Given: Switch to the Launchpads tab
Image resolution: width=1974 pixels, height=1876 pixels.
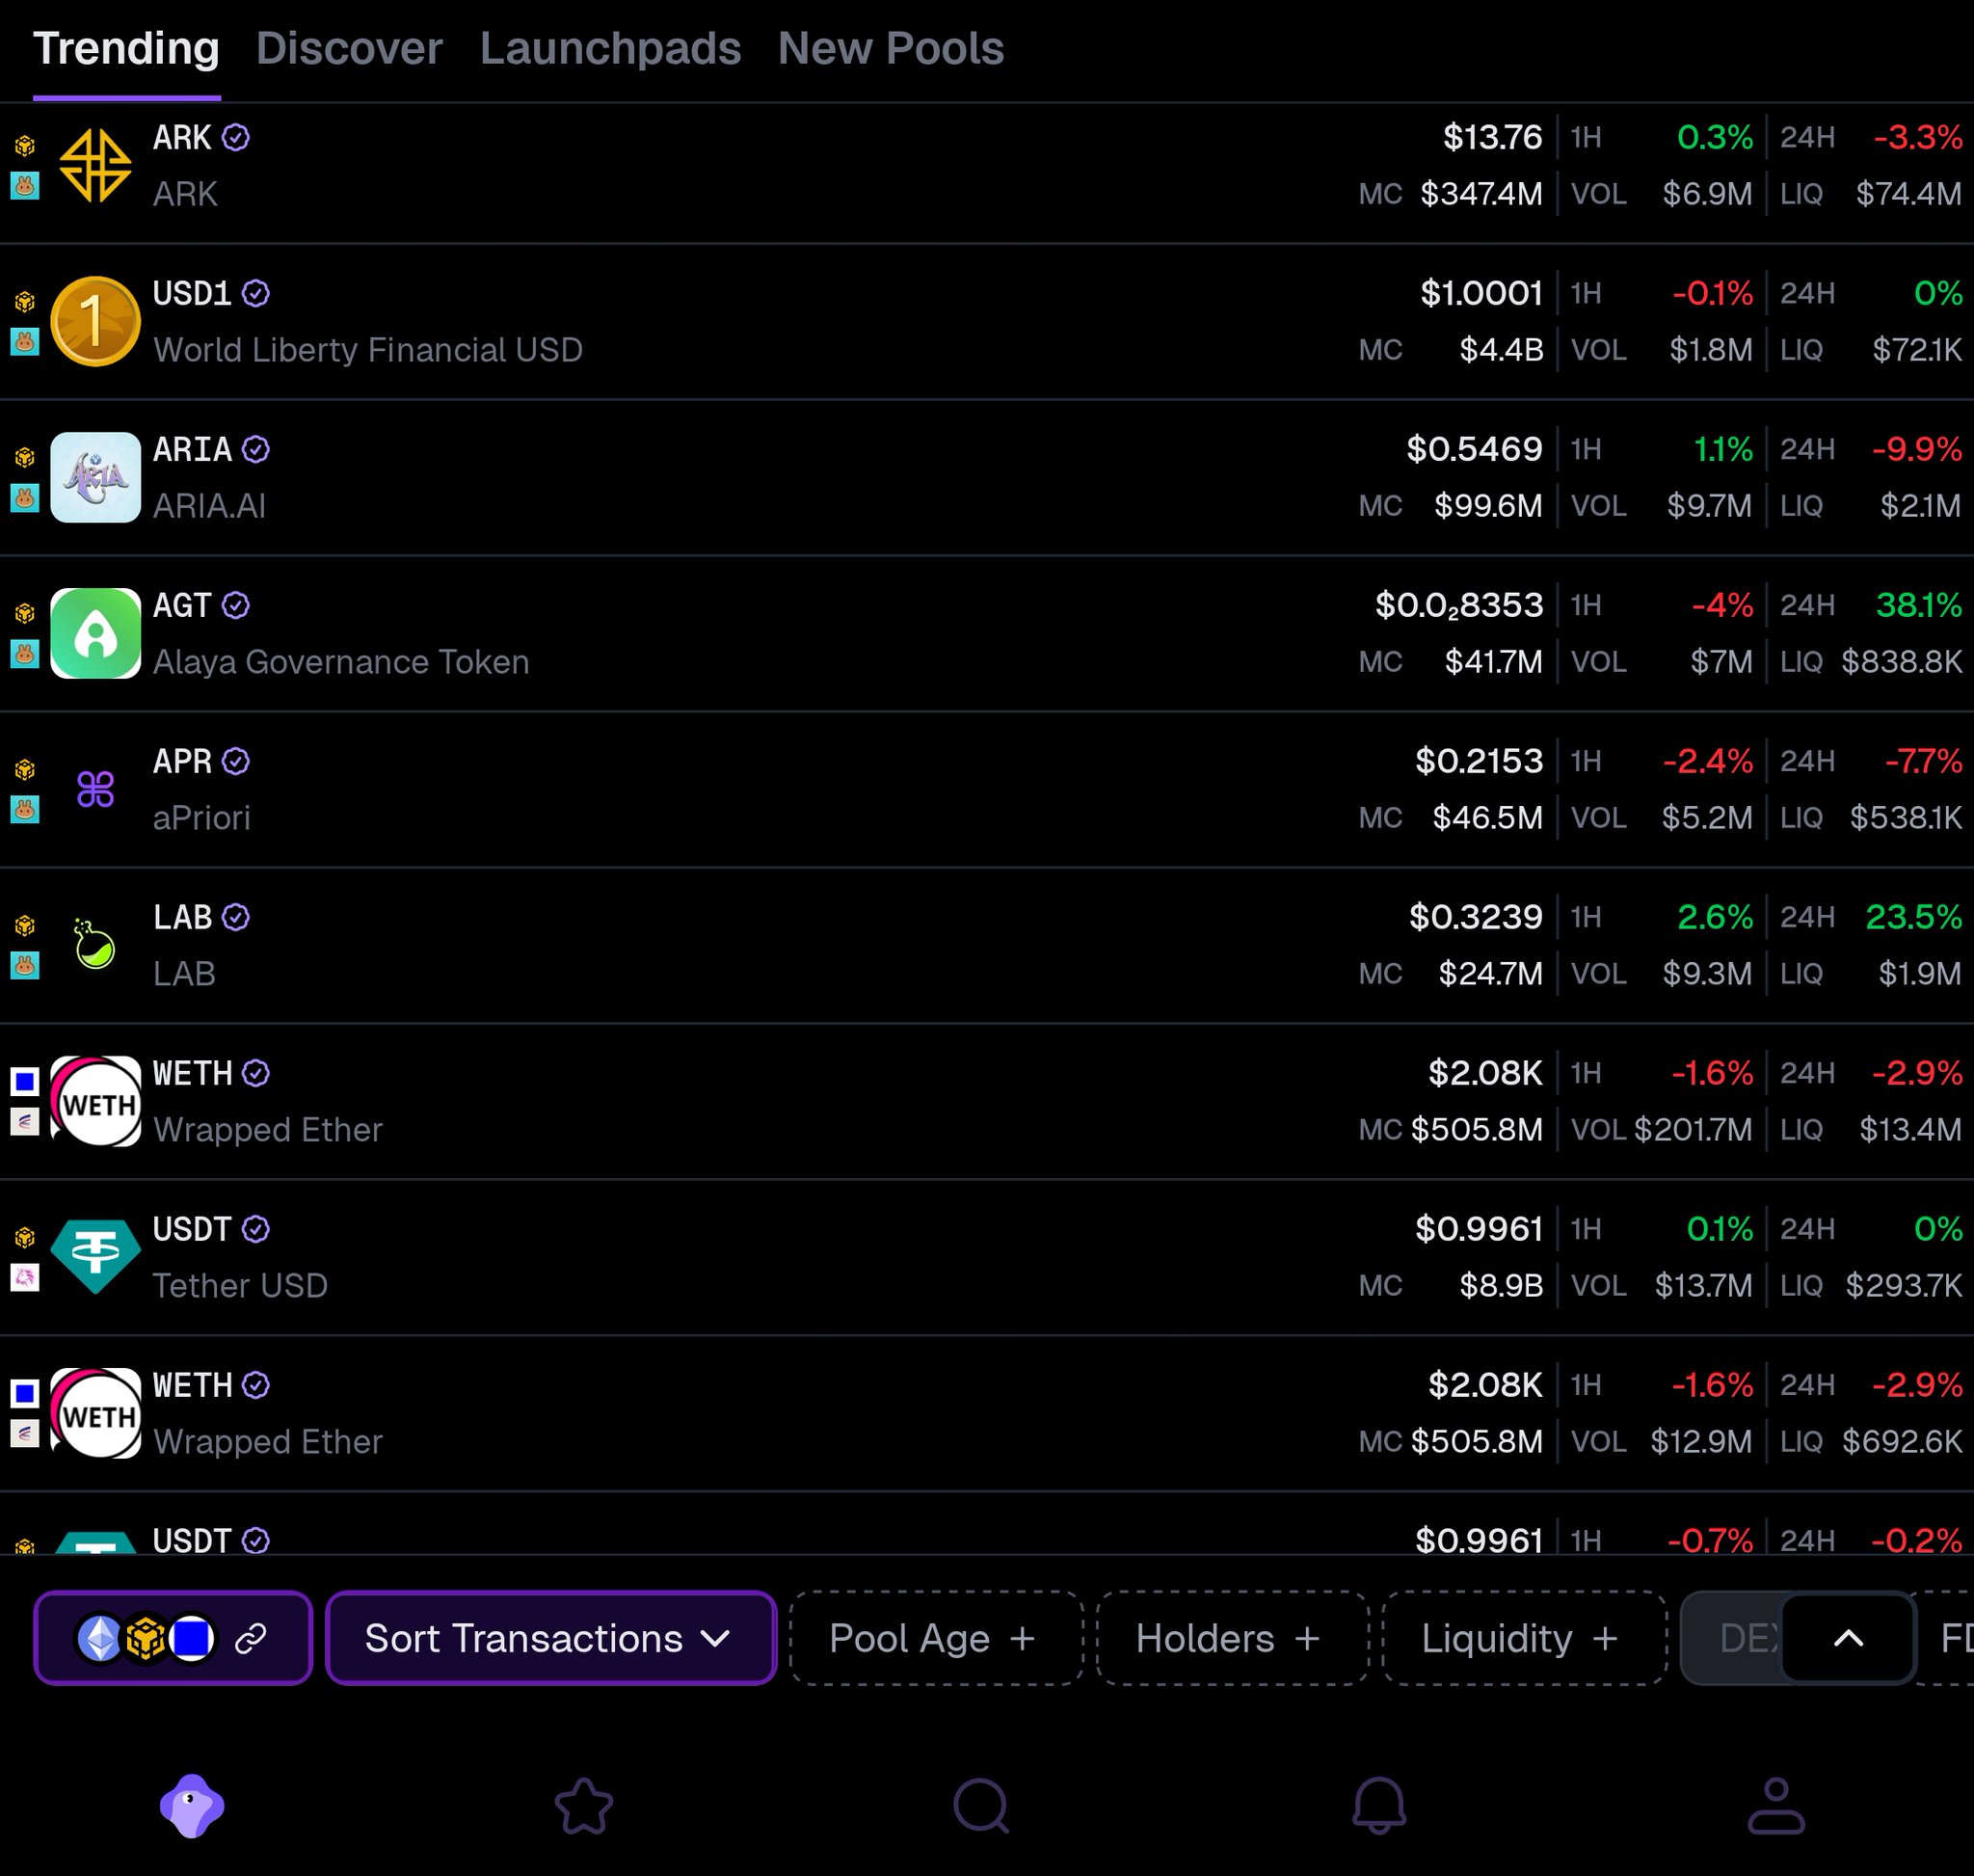Looking at the screenshot, I should tap(610, 48).
